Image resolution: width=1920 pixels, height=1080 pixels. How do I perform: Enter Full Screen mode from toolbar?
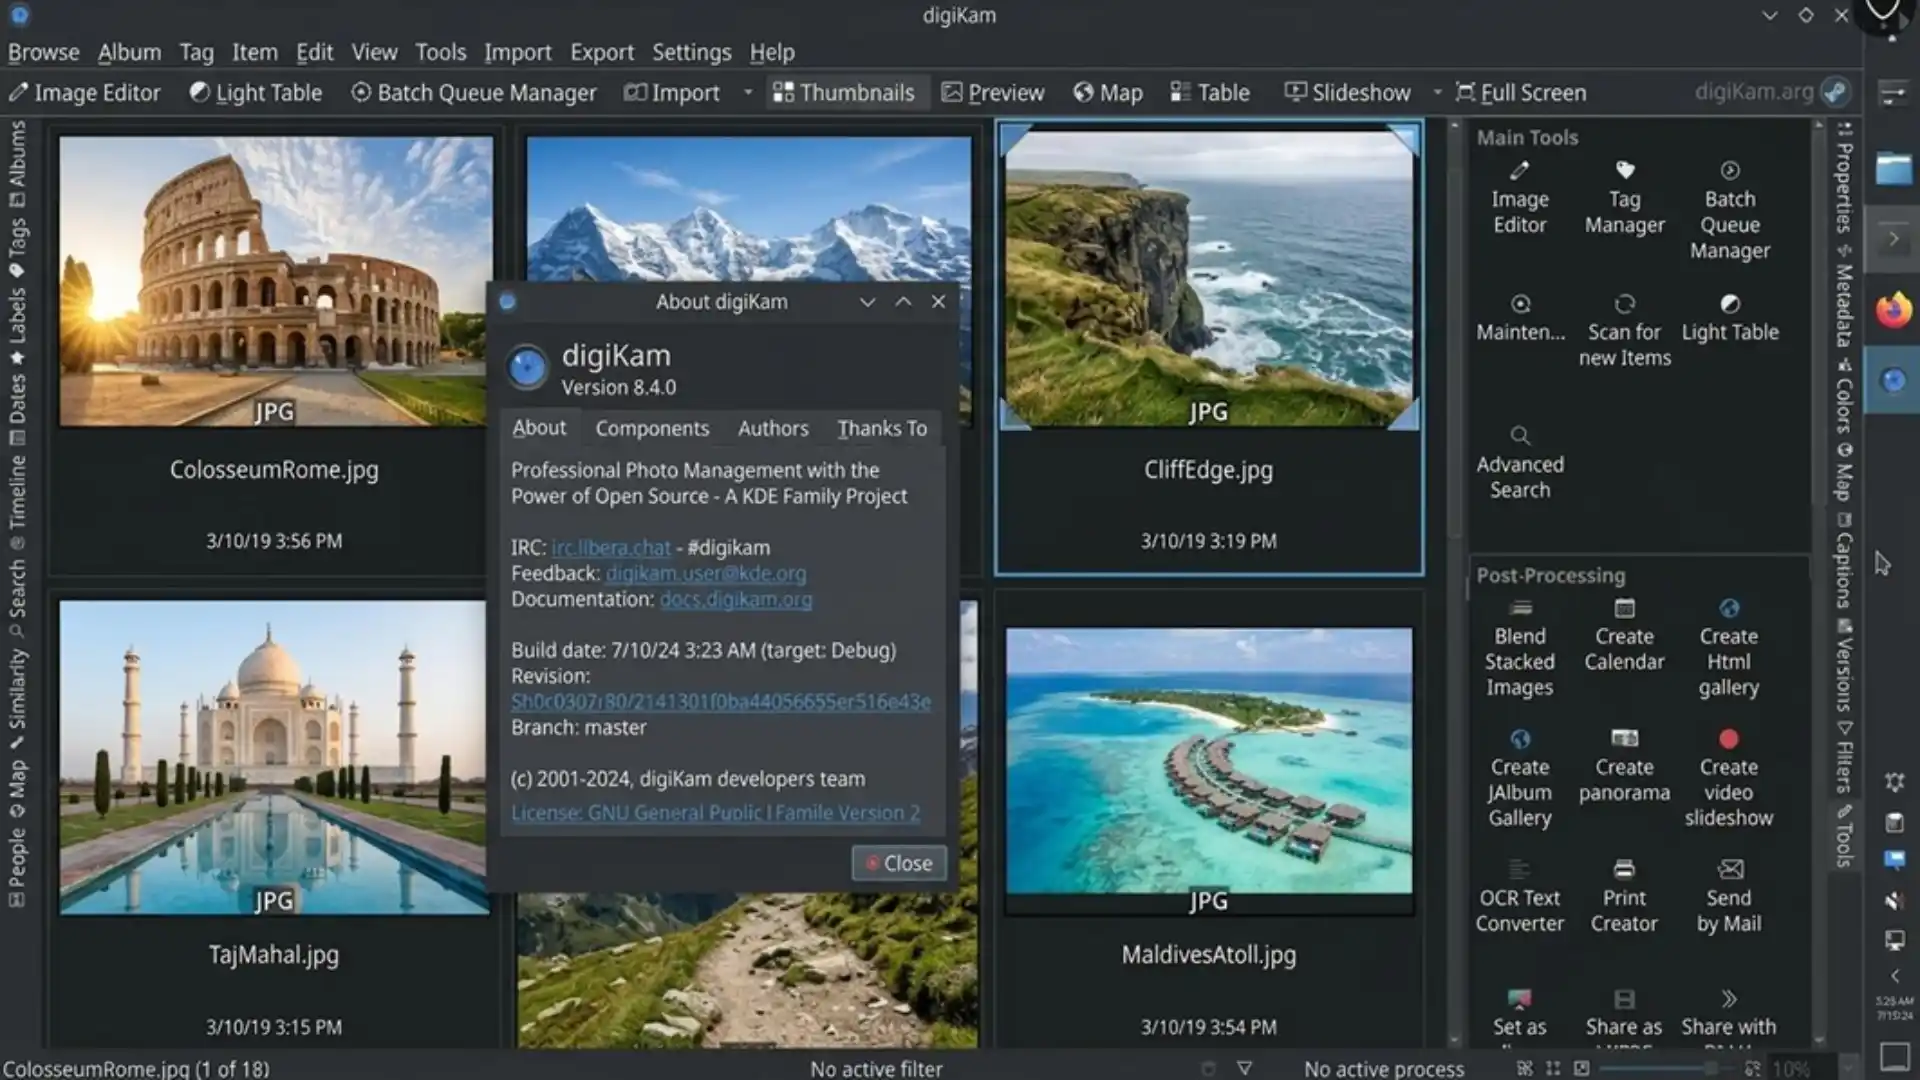tap(1521, 93)
